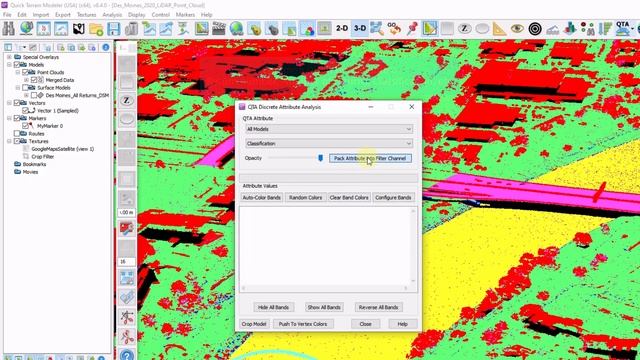Click the Push To Vertex Colors button
This screenshot has height=360, width=640.
click(303, 324)
